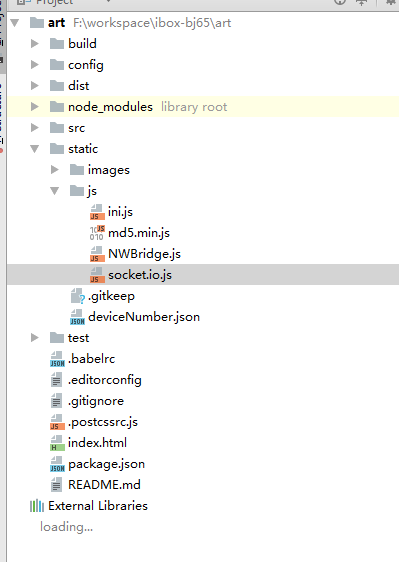Image resolution: width=399 pixels, height=562 pixels.
Task: Select the art project root label
Action: [x=56, y=23]
